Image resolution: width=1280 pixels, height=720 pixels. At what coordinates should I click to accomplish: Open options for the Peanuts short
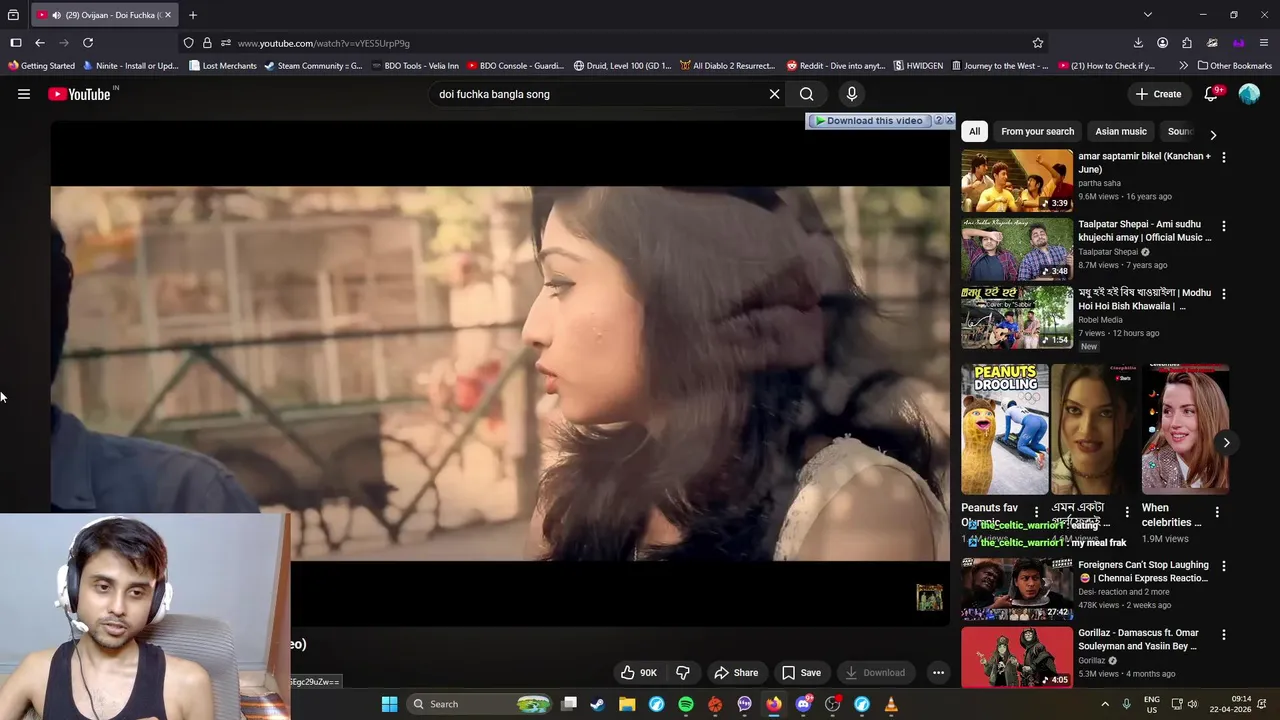click(x=1036, y=512)
